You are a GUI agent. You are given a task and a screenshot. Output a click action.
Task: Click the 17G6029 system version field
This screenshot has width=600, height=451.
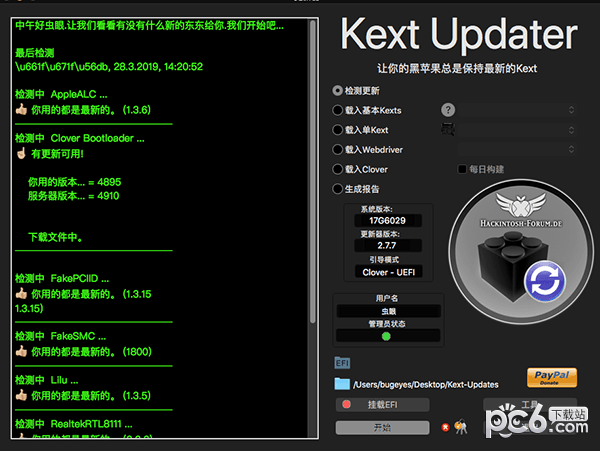pos(388,221)
